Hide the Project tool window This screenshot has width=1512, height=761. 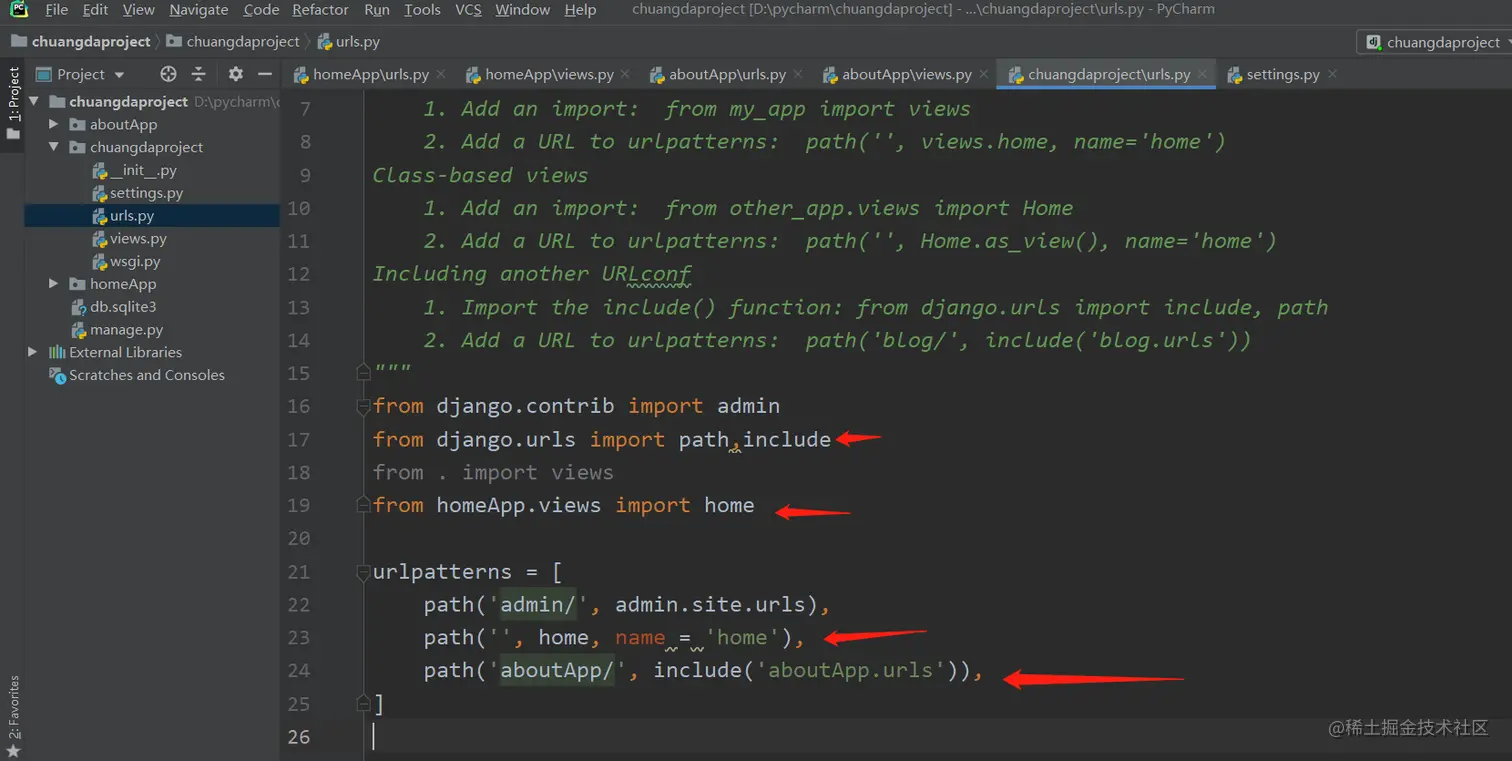pos(265,74)
